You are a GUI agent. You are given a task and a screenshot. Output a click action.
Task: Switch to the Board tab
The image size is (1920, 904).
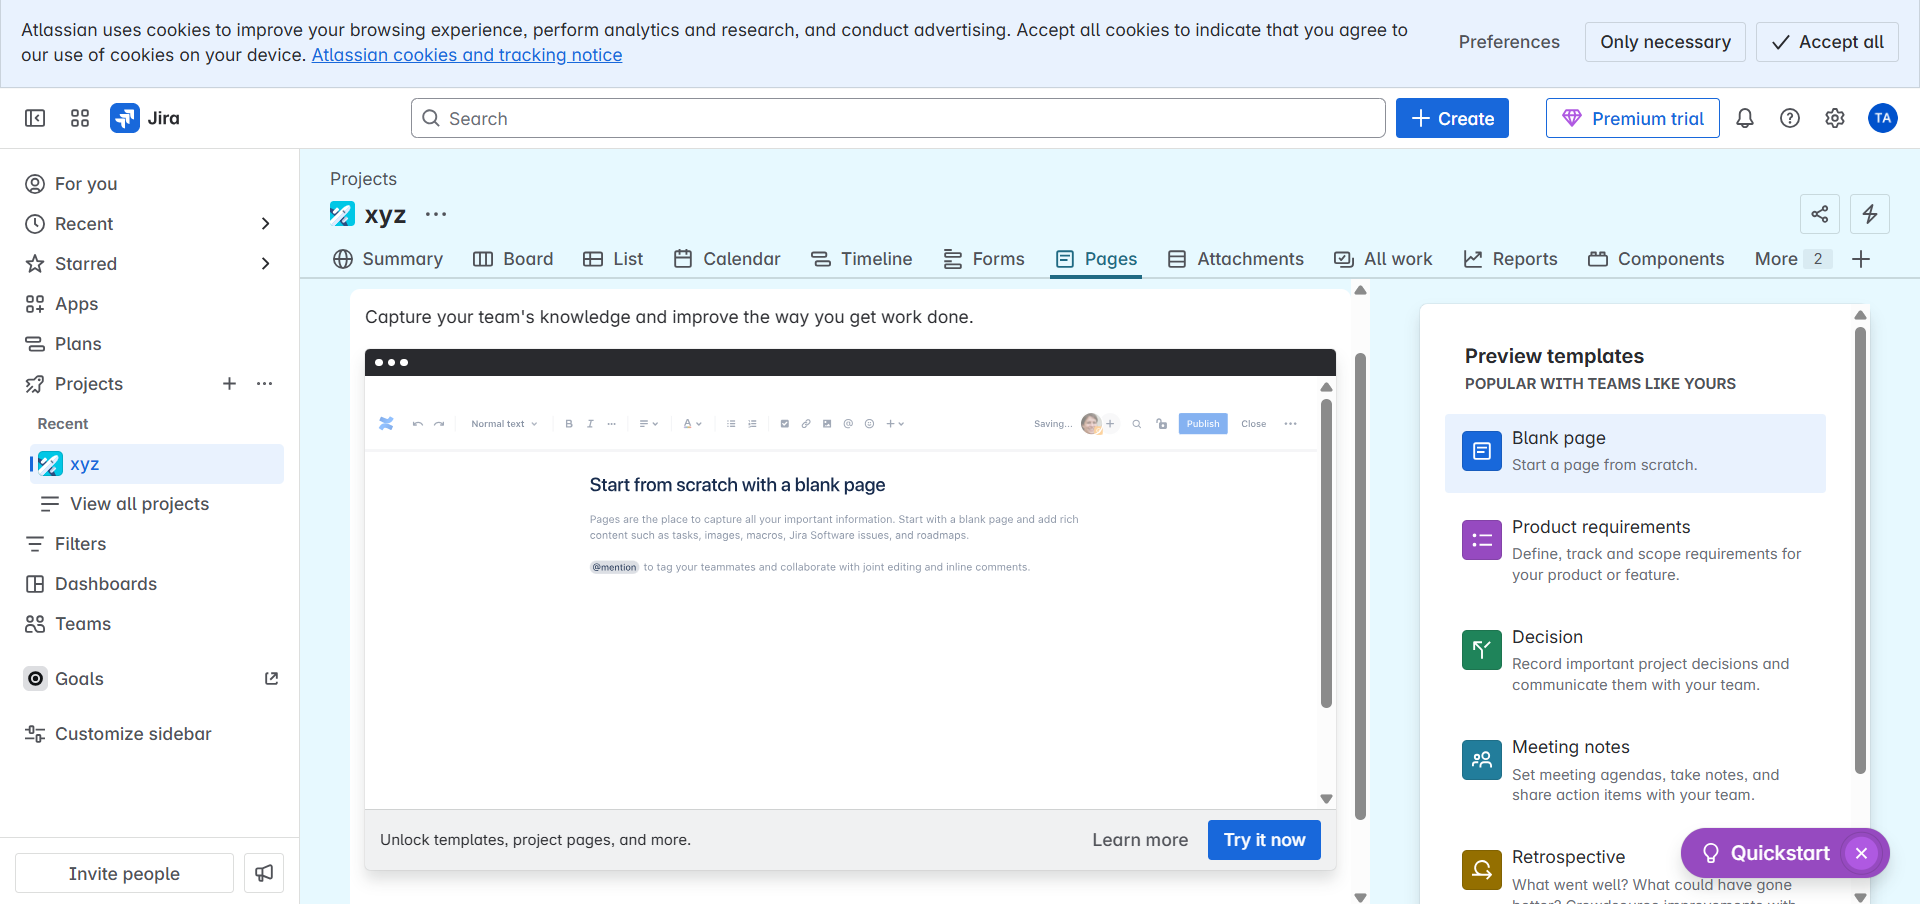point(513,259)
